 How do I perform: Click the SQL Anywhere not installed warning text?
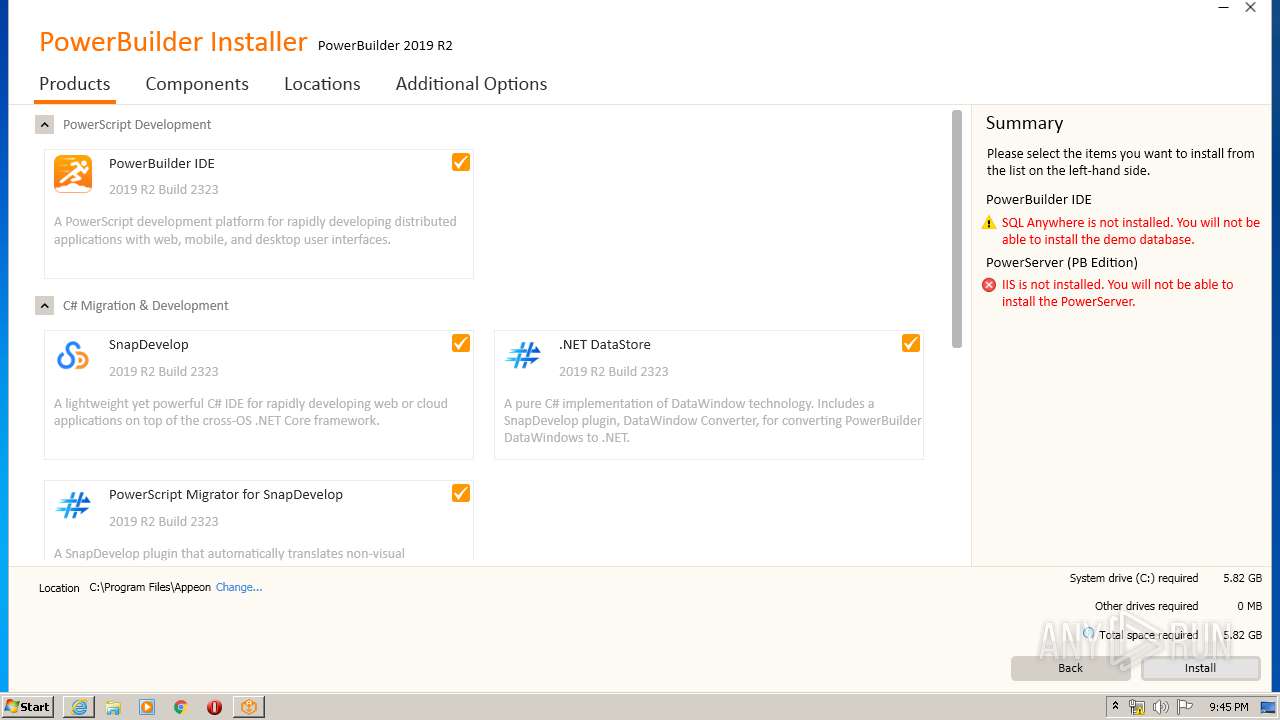[1131, 231]
